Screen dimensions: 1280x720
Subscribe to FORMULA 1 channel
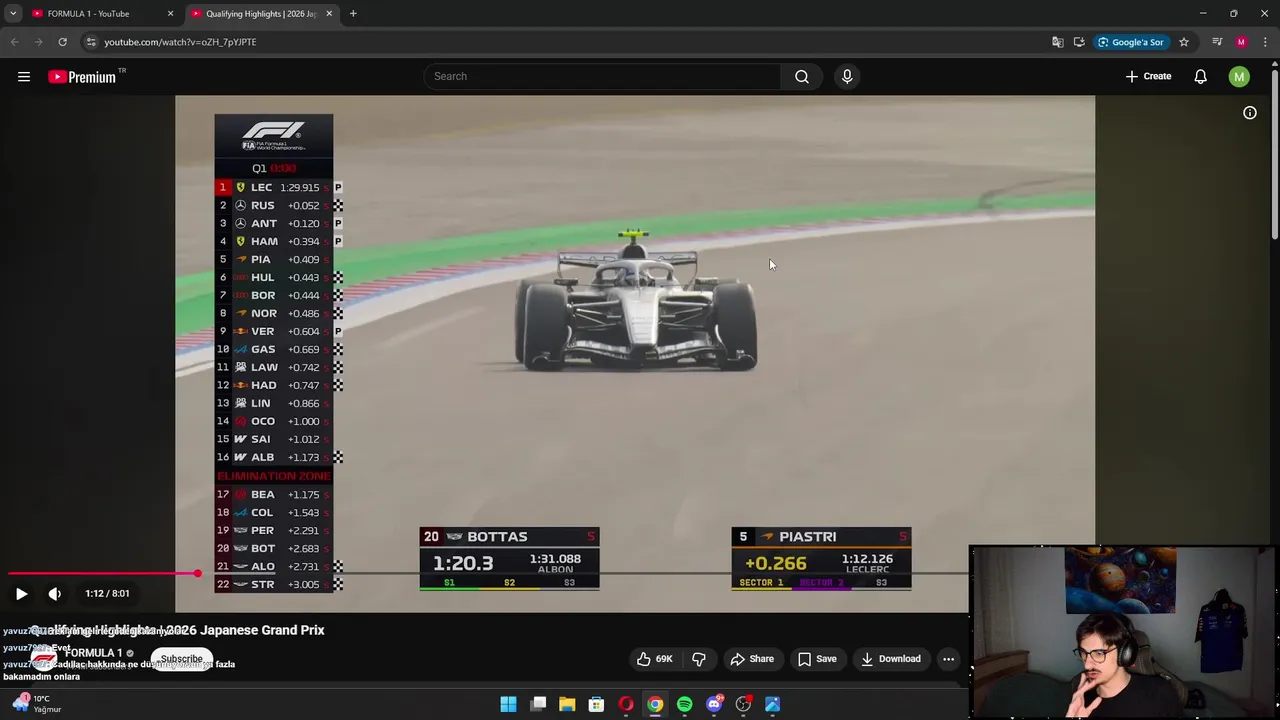[181, 659]
